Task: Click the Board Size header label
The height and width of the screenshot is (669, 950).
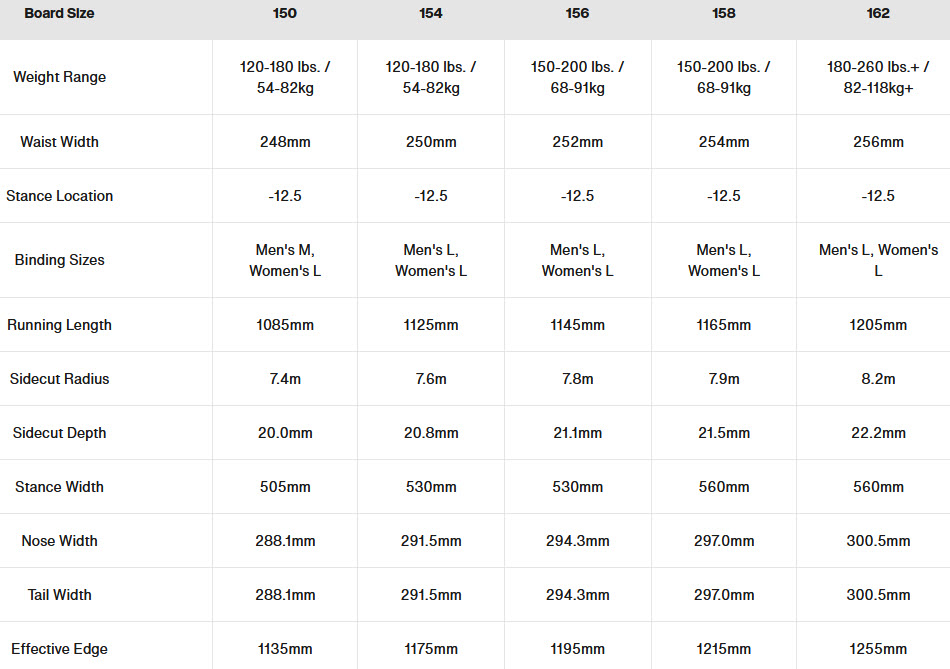Action: [x=59, y=14]
